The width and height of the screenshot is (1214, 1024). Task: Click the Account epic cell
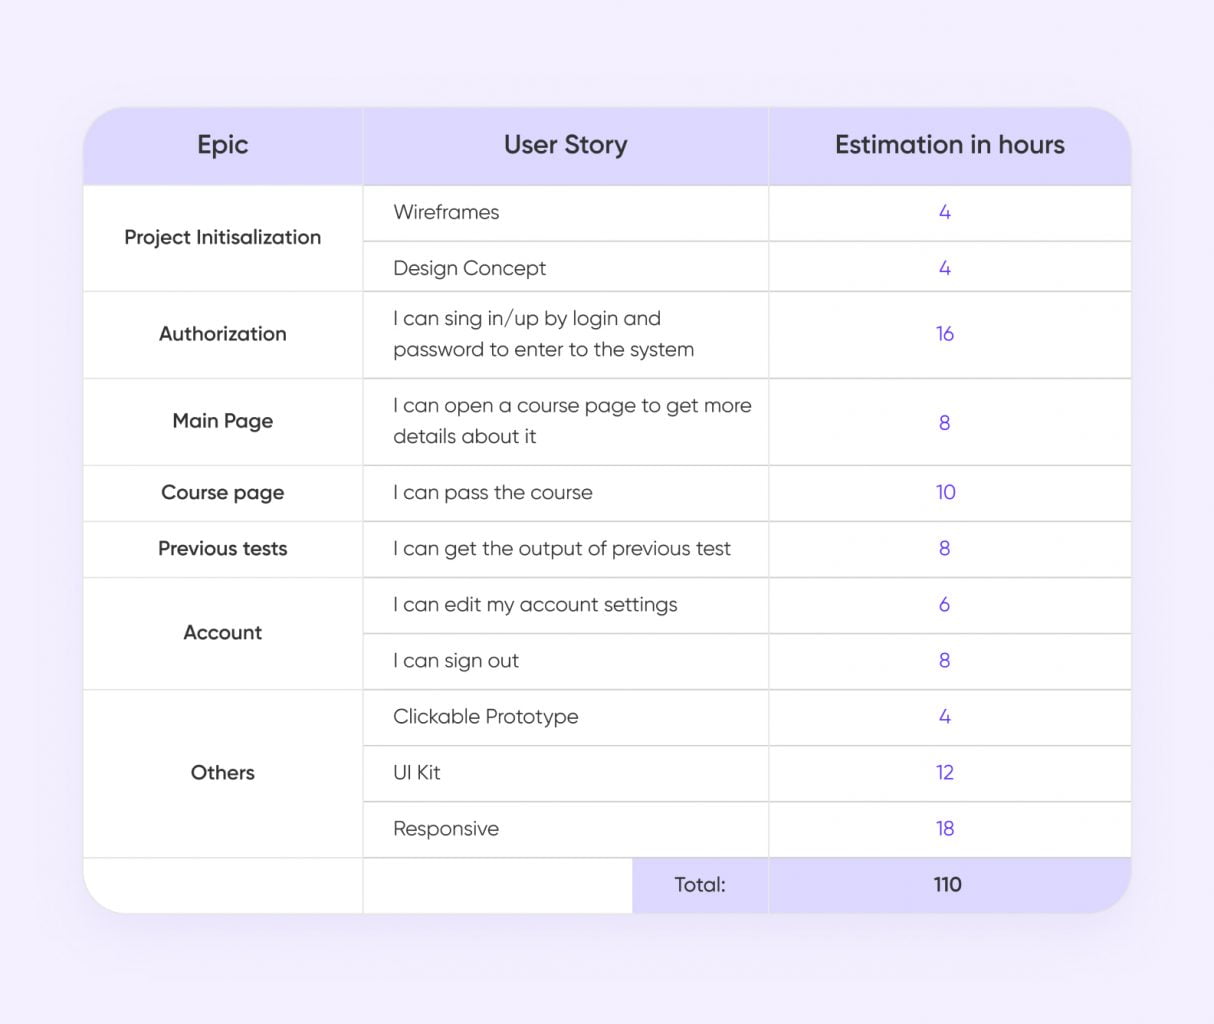point(222,633)
